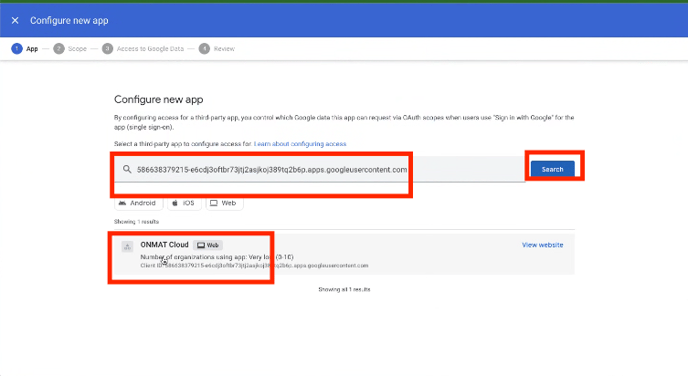Click into the client ID search field

[x=319, y=169]
